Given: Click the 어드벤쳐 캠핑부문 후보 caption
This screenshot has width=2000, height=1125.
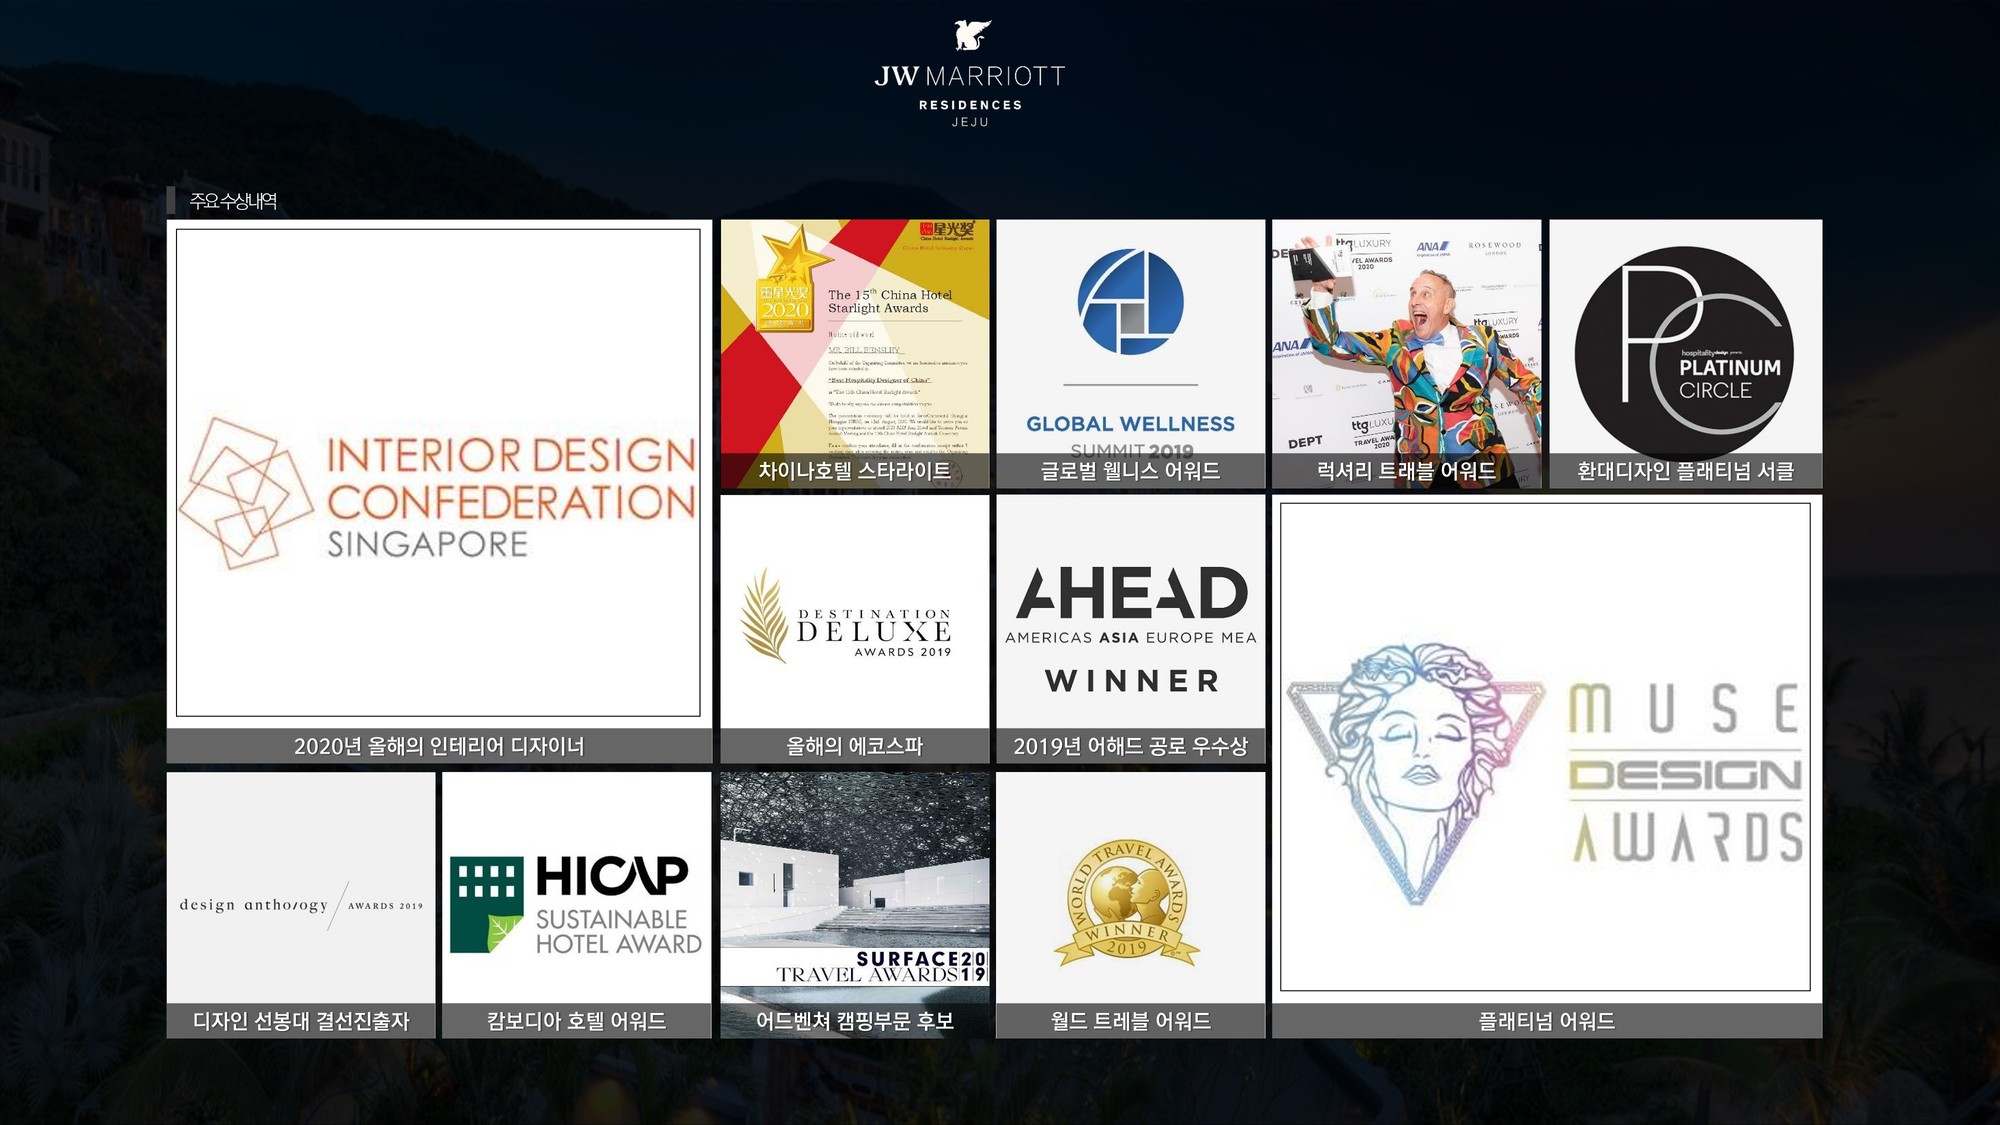Looking at the screenshot, I should 855,1021.
